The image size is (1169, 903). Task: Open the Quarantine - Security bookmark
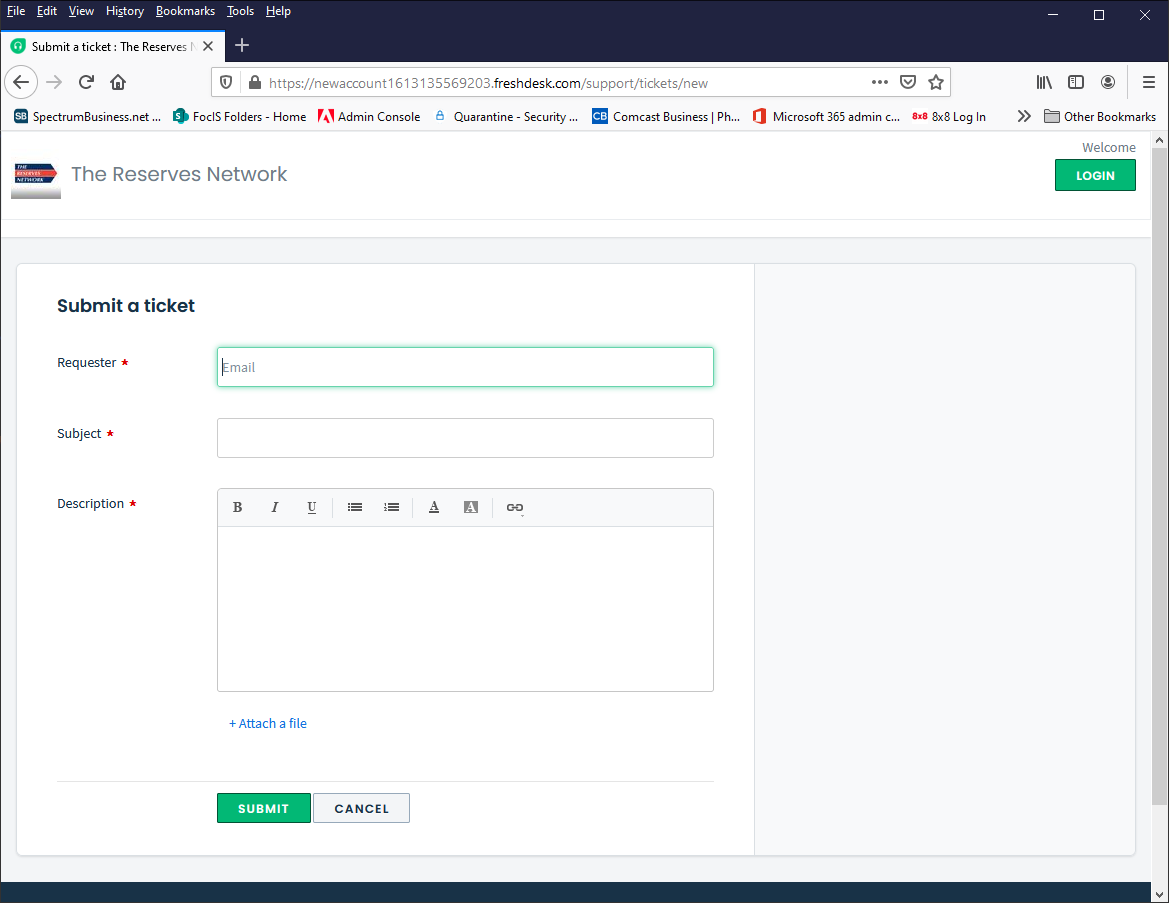click(x=506, y=116)
